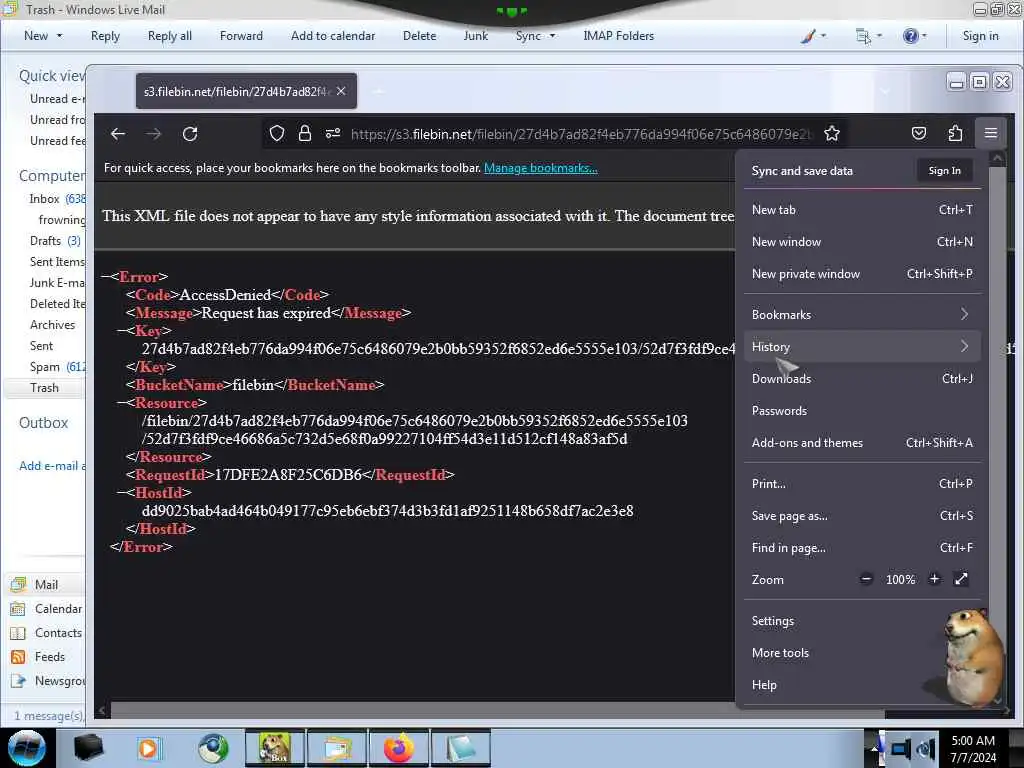Open the New dropdown in Live Mail
Image resolution: width=1024 pixels, height=768 pixels.
[43, 36]
